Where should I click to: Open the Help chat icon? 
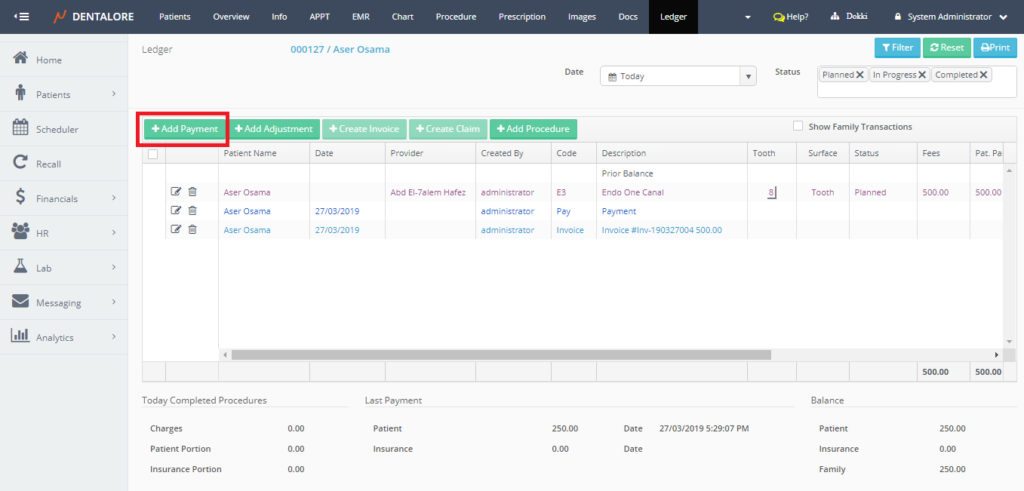(779, 17)
